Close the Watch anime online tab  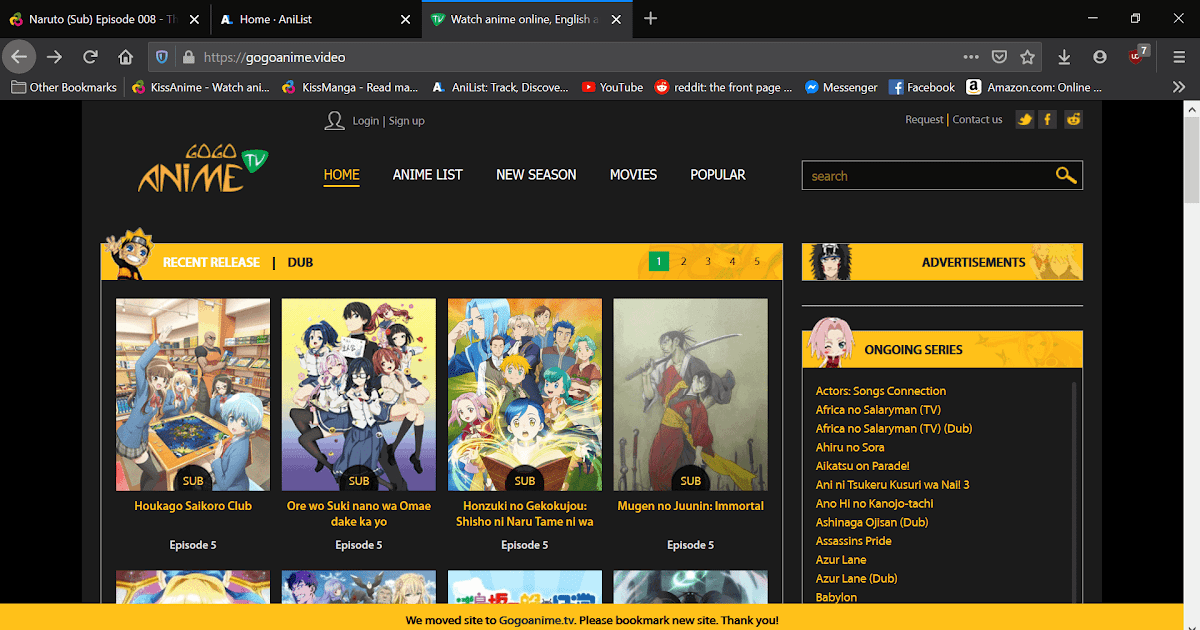point(617,19)
